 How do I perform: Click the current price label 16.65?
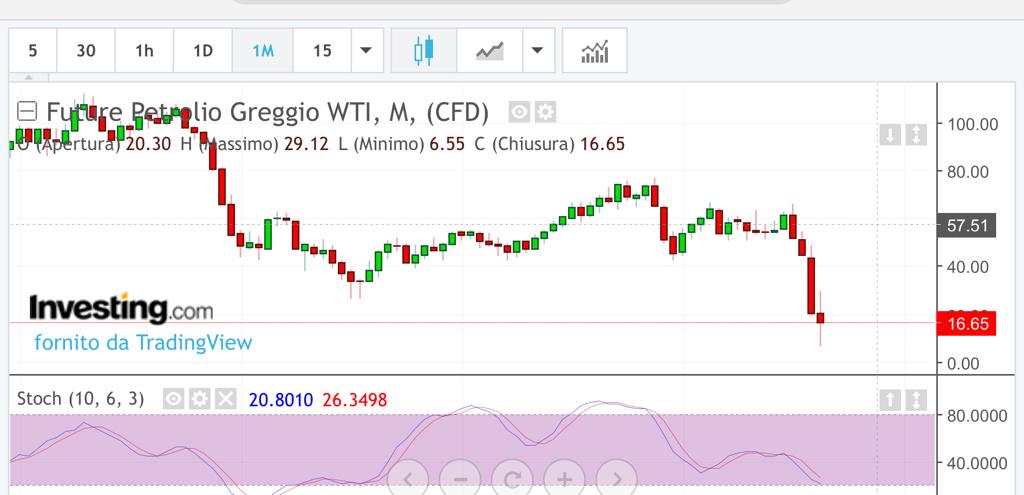click(x=967, y=324)
